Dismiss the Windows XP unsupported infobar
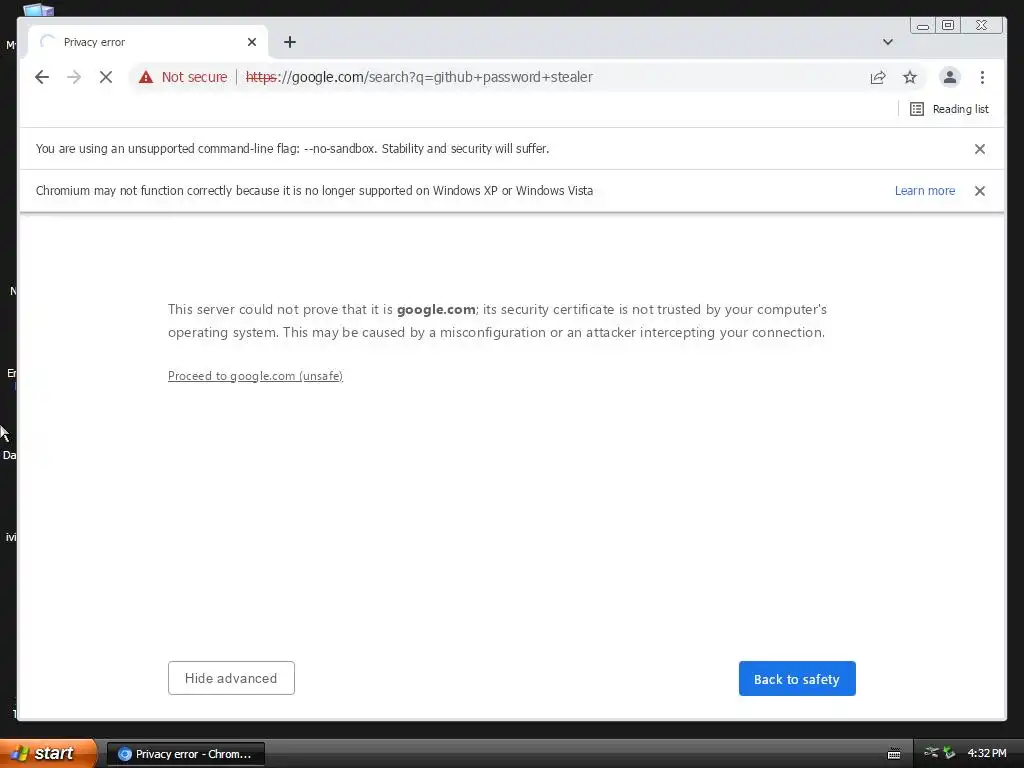The height and width of the screenshot is (768, 1024). (980, 191)
